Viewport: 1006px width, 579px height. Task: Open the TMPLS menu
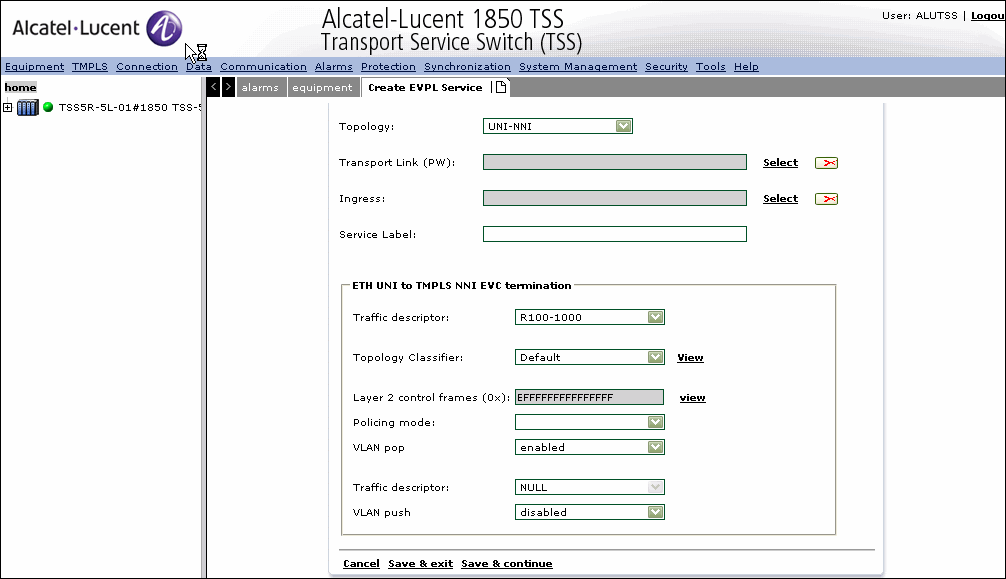pyautogui.click(x=90, y=67)
